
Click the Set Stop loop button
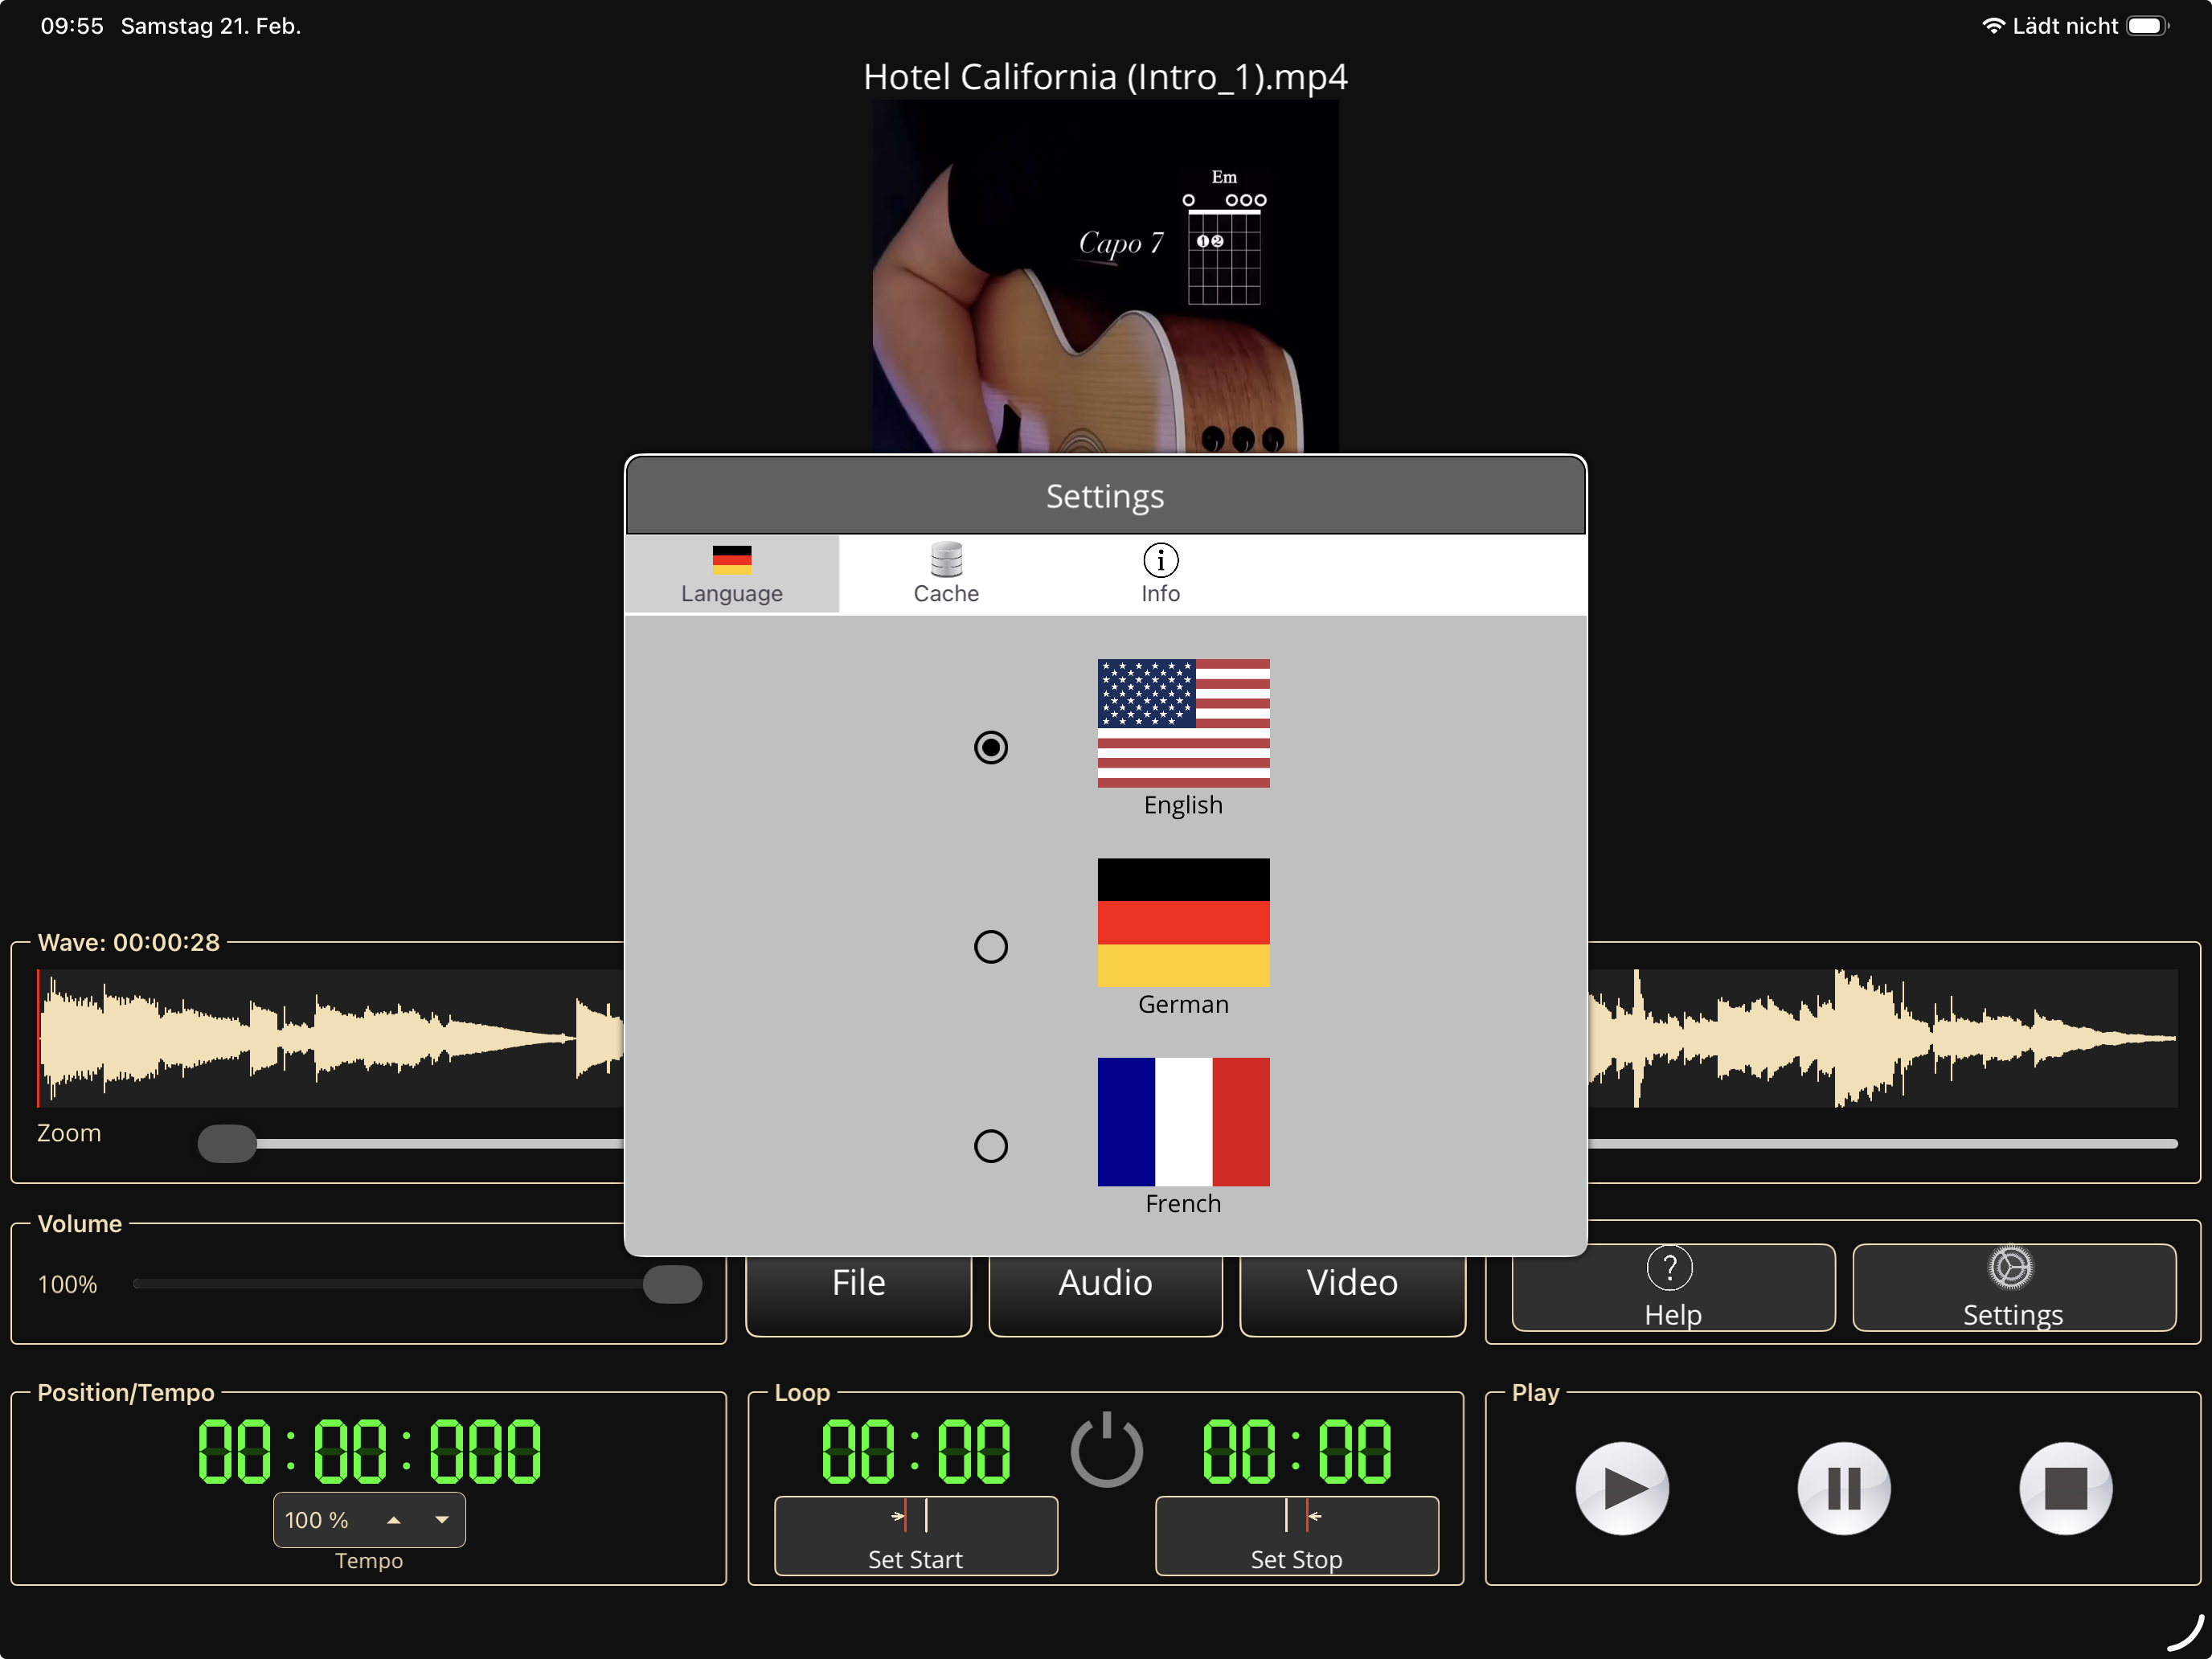[1296, 1535]
